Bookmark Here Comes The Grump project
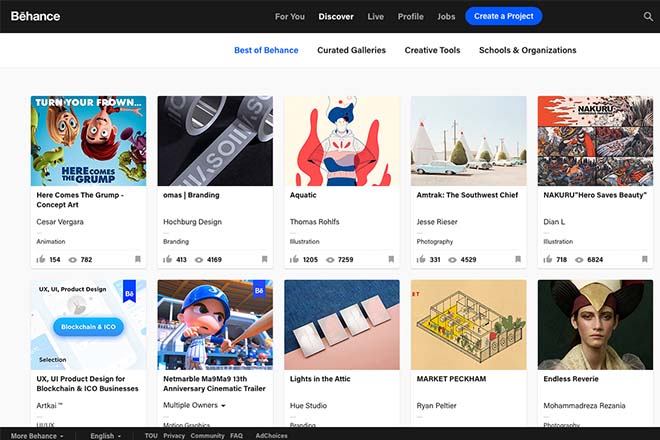Image resolution: width=660 pixels, height=440 pixels. [x=138, y=259]
